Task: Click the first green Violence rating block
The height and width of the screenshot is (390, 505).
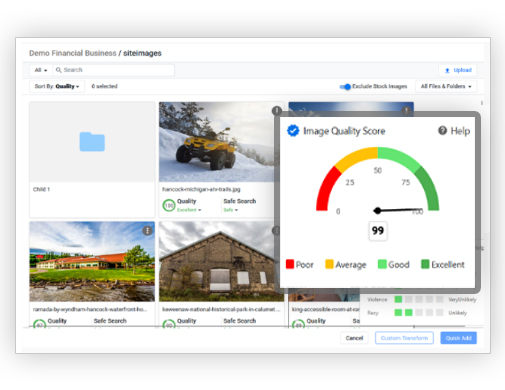Action: click(398, 299)
